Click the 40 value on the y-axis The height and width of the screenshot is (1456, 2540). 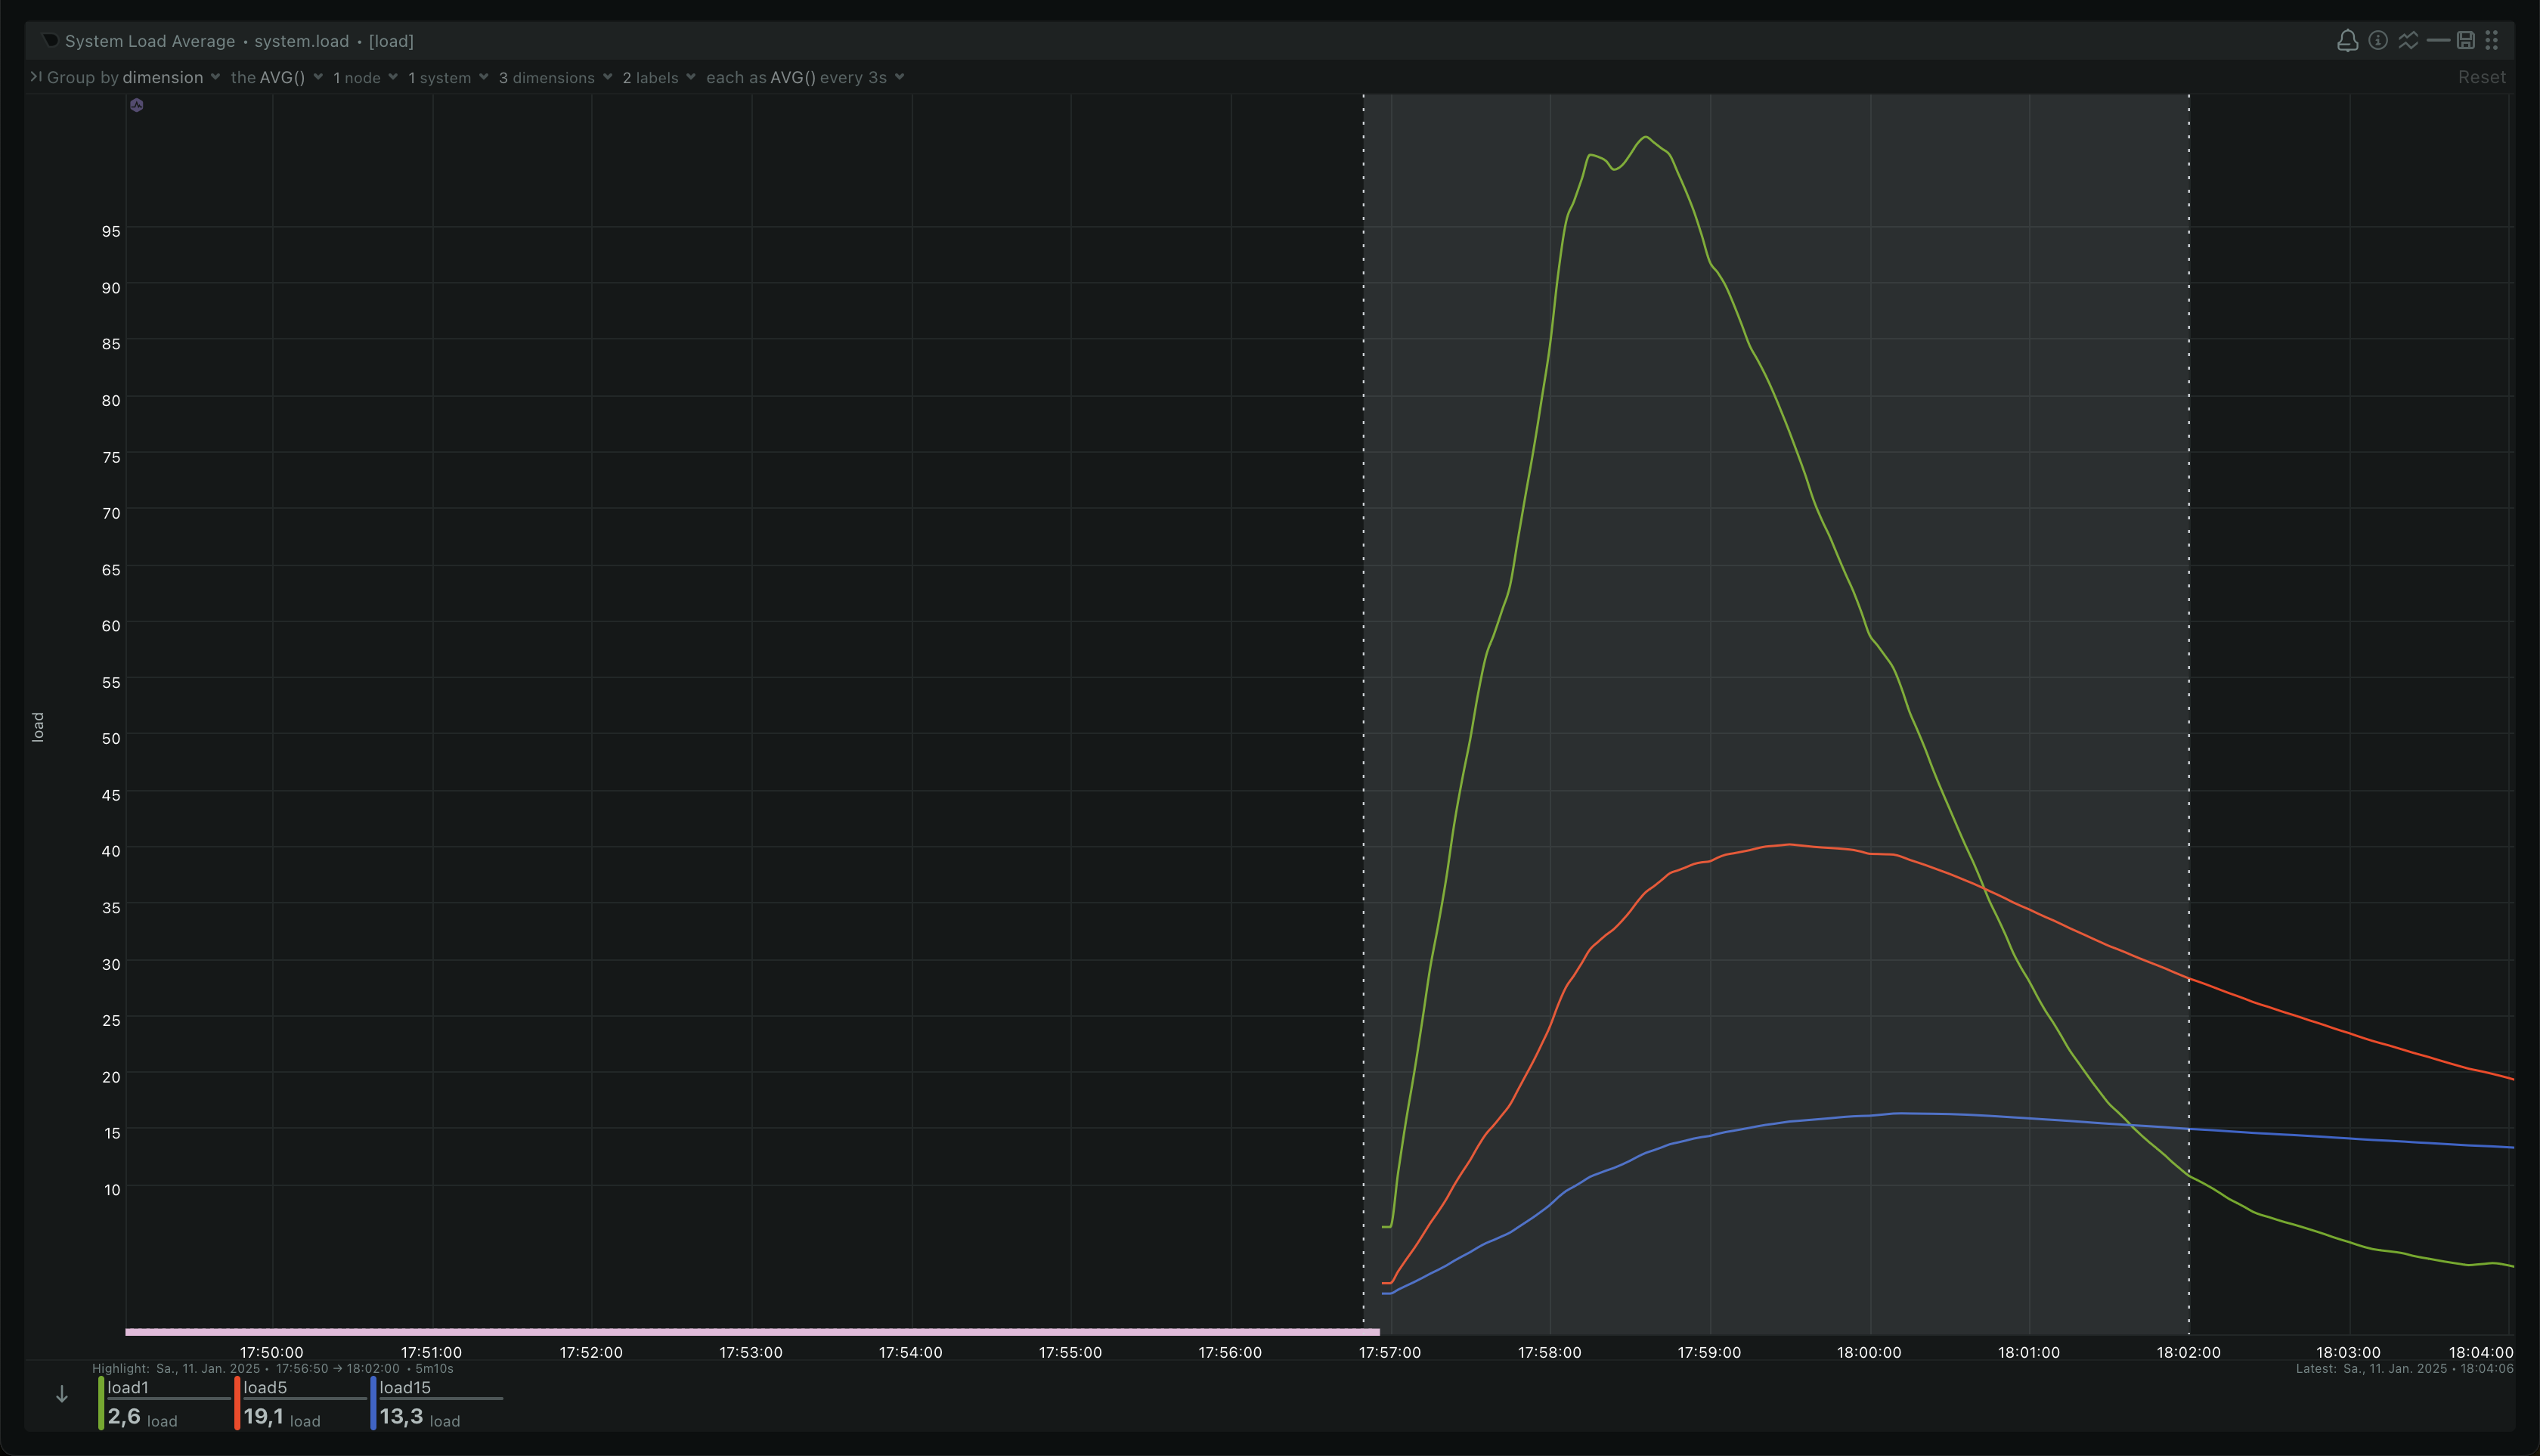tap(111, 851)
